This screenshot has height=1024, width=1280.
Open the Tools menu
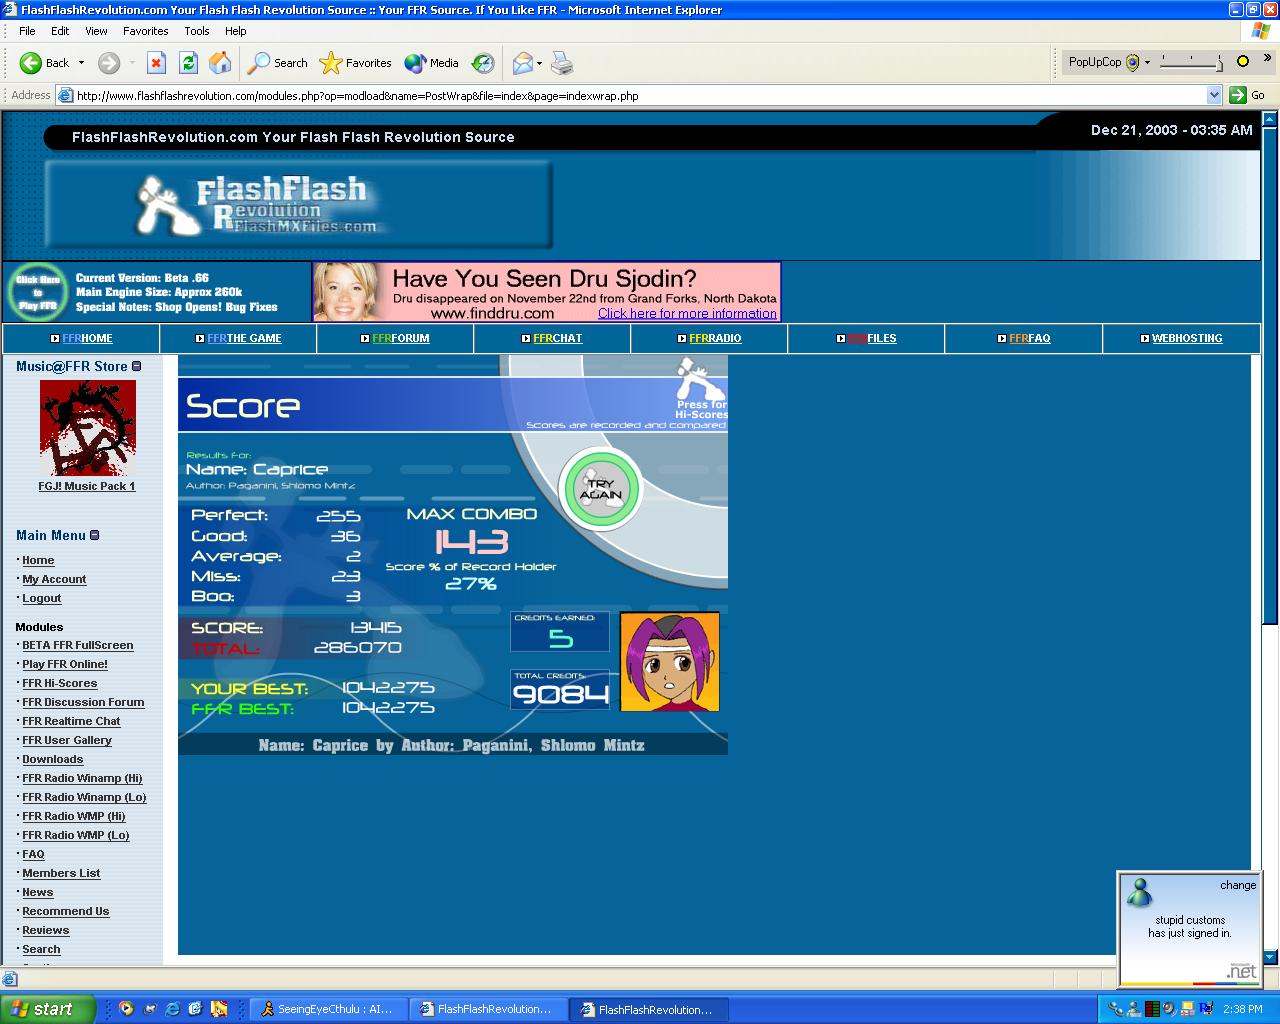coord(197,31)
